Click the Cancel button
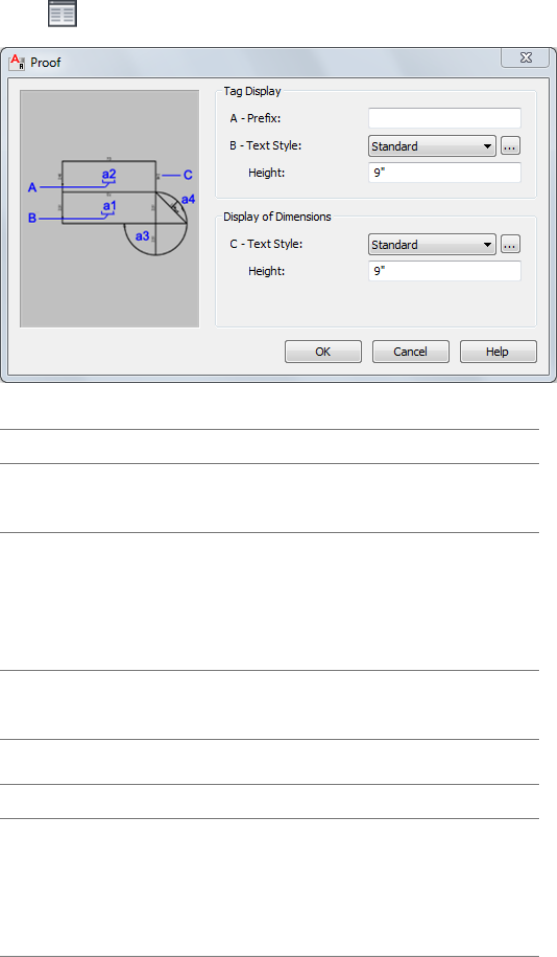Image resolution: width=557 pixels, height=957 pixels. [411, 352]
